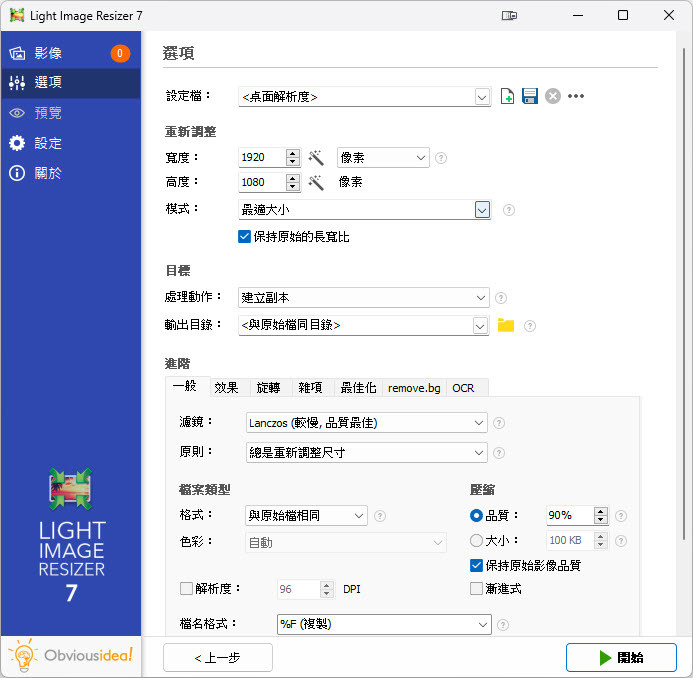The width and height of the screenshot is (693, 678).
Task: Click the 開始 start button
Action: pos(620,657)
